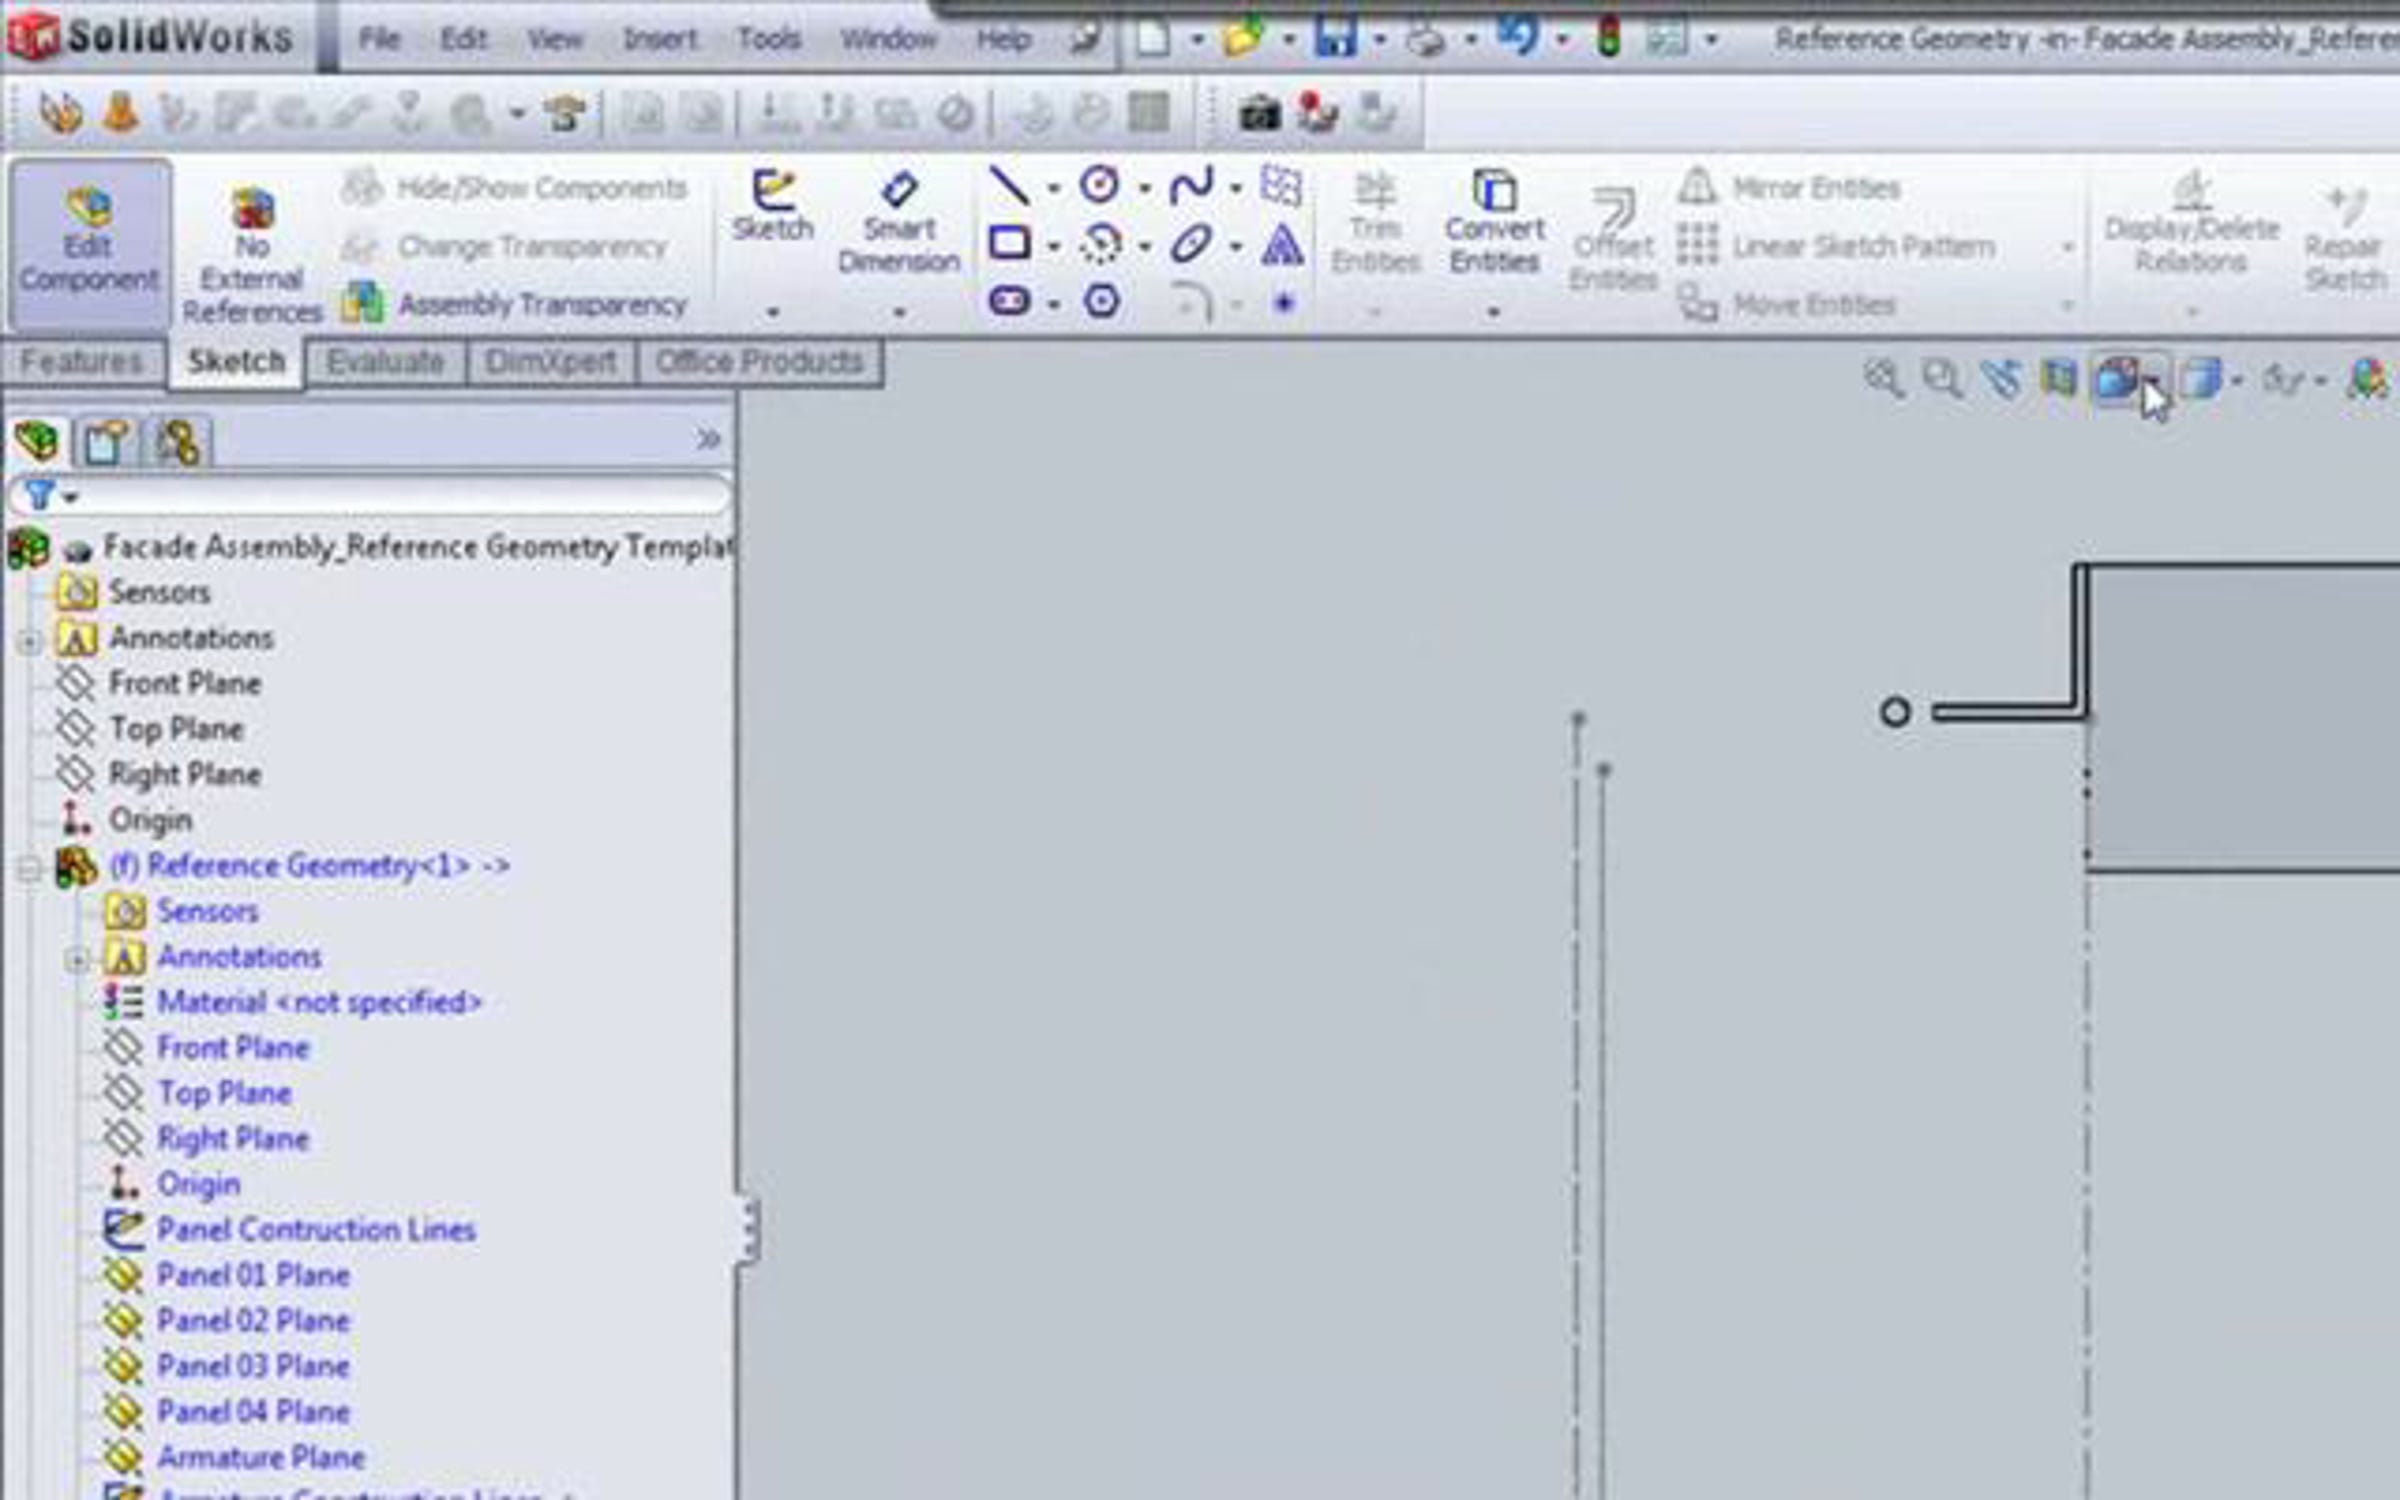Open the PropertyManager tab icon
Viewport: 2400px width, 1500px height.
[106, 442]
